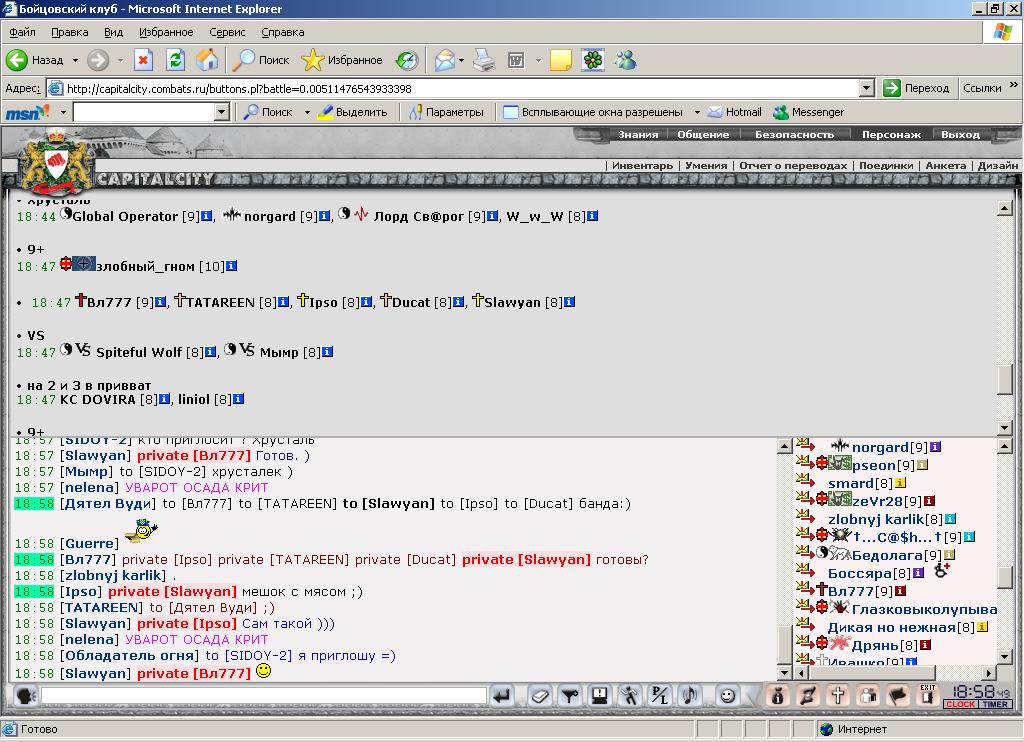Image resolution: width=1024 pixels, height=742 pixels.
Task: Click the running man icon in the chat bar
Action: coord(630,696)
